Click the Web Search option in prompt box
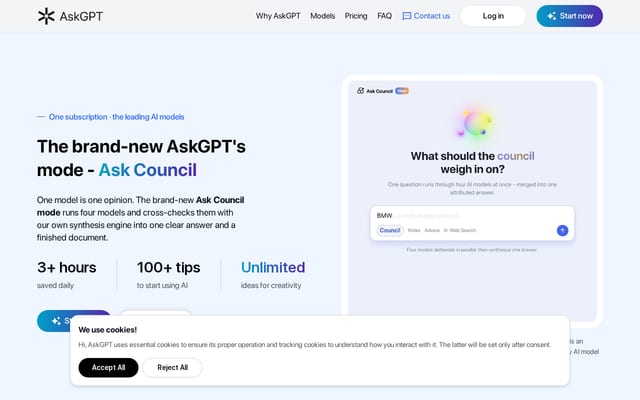Viewport: 640px width, 400px height. tap(460, 231)
